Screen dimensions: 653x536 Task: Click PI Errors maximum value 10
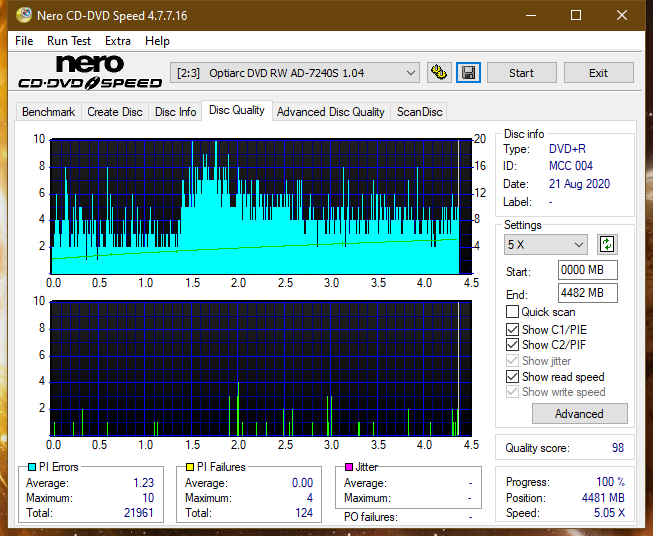coord(148,498)
